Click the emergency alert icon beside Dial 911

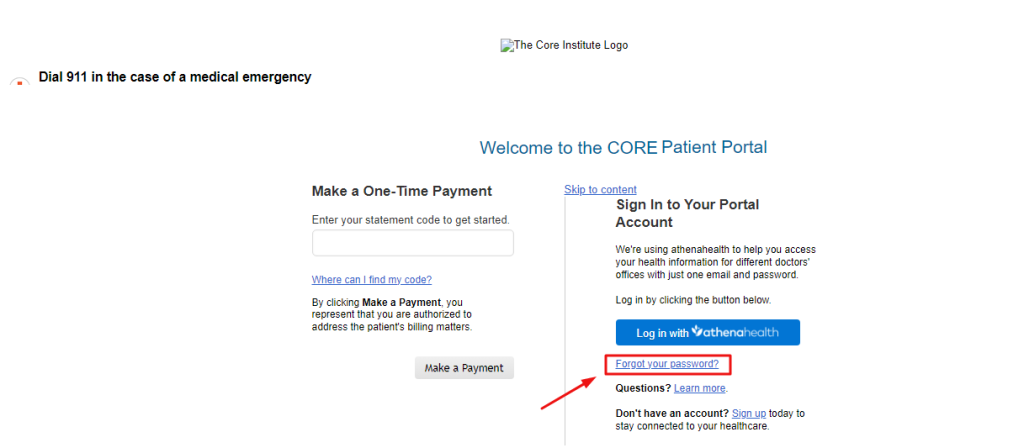pos(20,84)
